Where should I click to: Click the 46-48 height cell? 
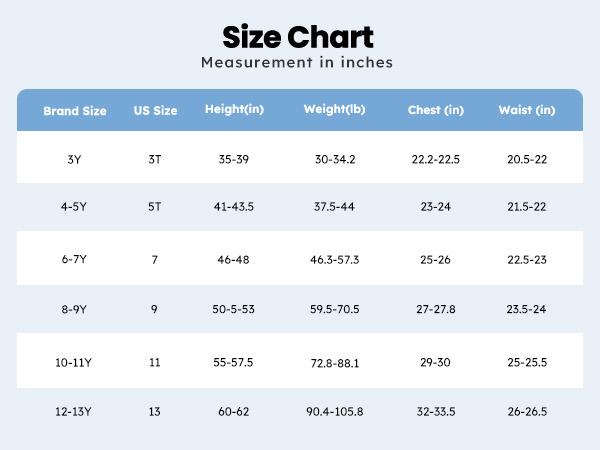[x=236, y=259]
